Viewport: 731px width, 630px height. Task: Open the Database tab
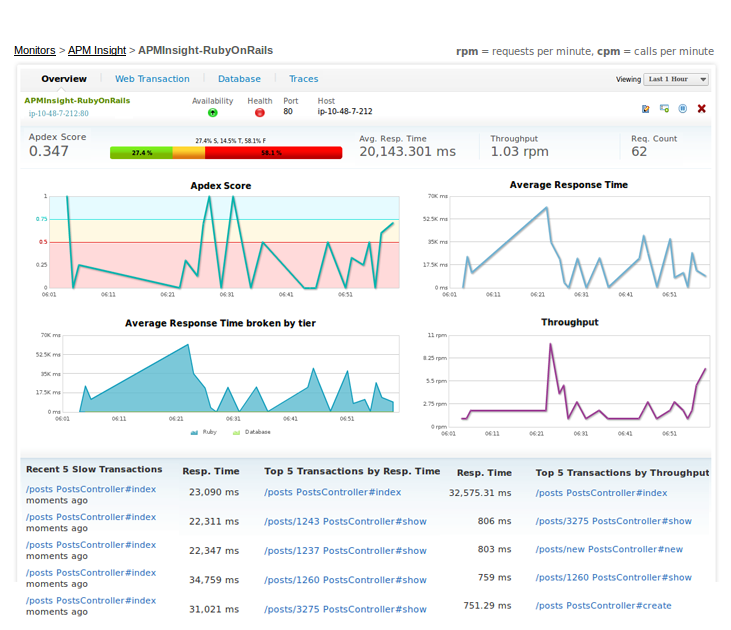click(x=239, y=79)
